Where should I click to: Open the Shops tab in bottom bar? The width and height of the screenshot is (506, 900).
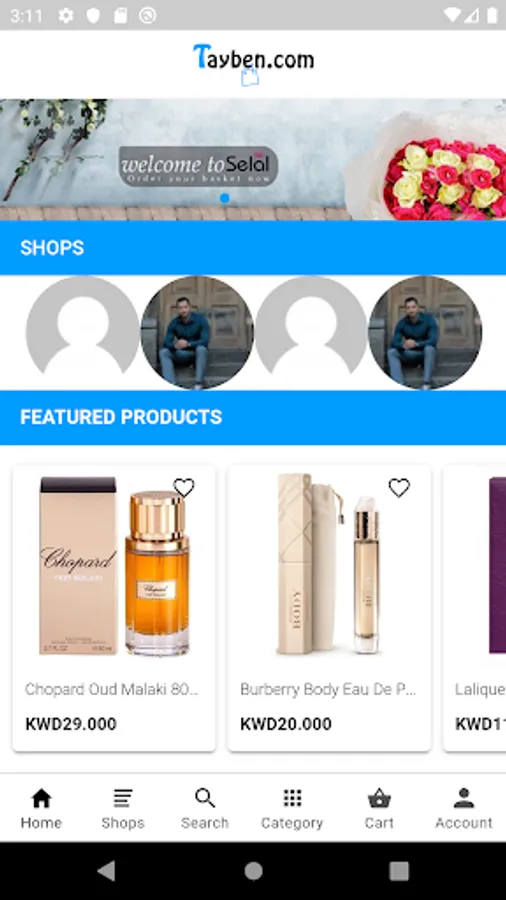tap(123, 809)
